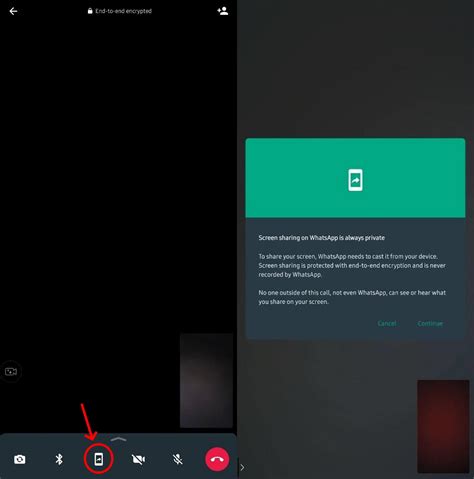Tap the red self-view thumbnail on the right screen
Image resolution: width=474 pixels, height=479 pixels.
443,426
